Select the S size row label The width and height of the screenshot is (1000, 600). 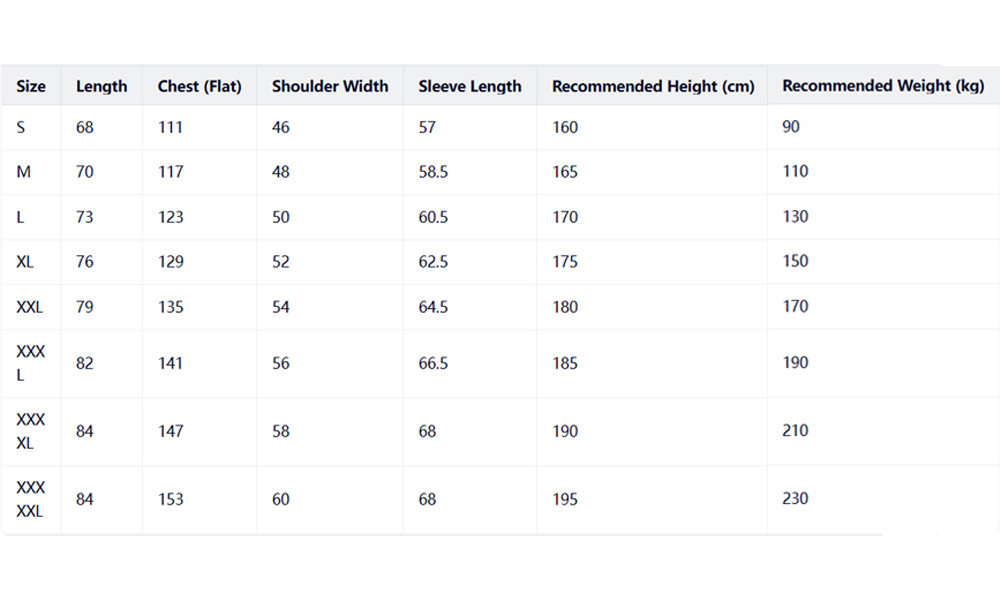(x=21, y=127)
